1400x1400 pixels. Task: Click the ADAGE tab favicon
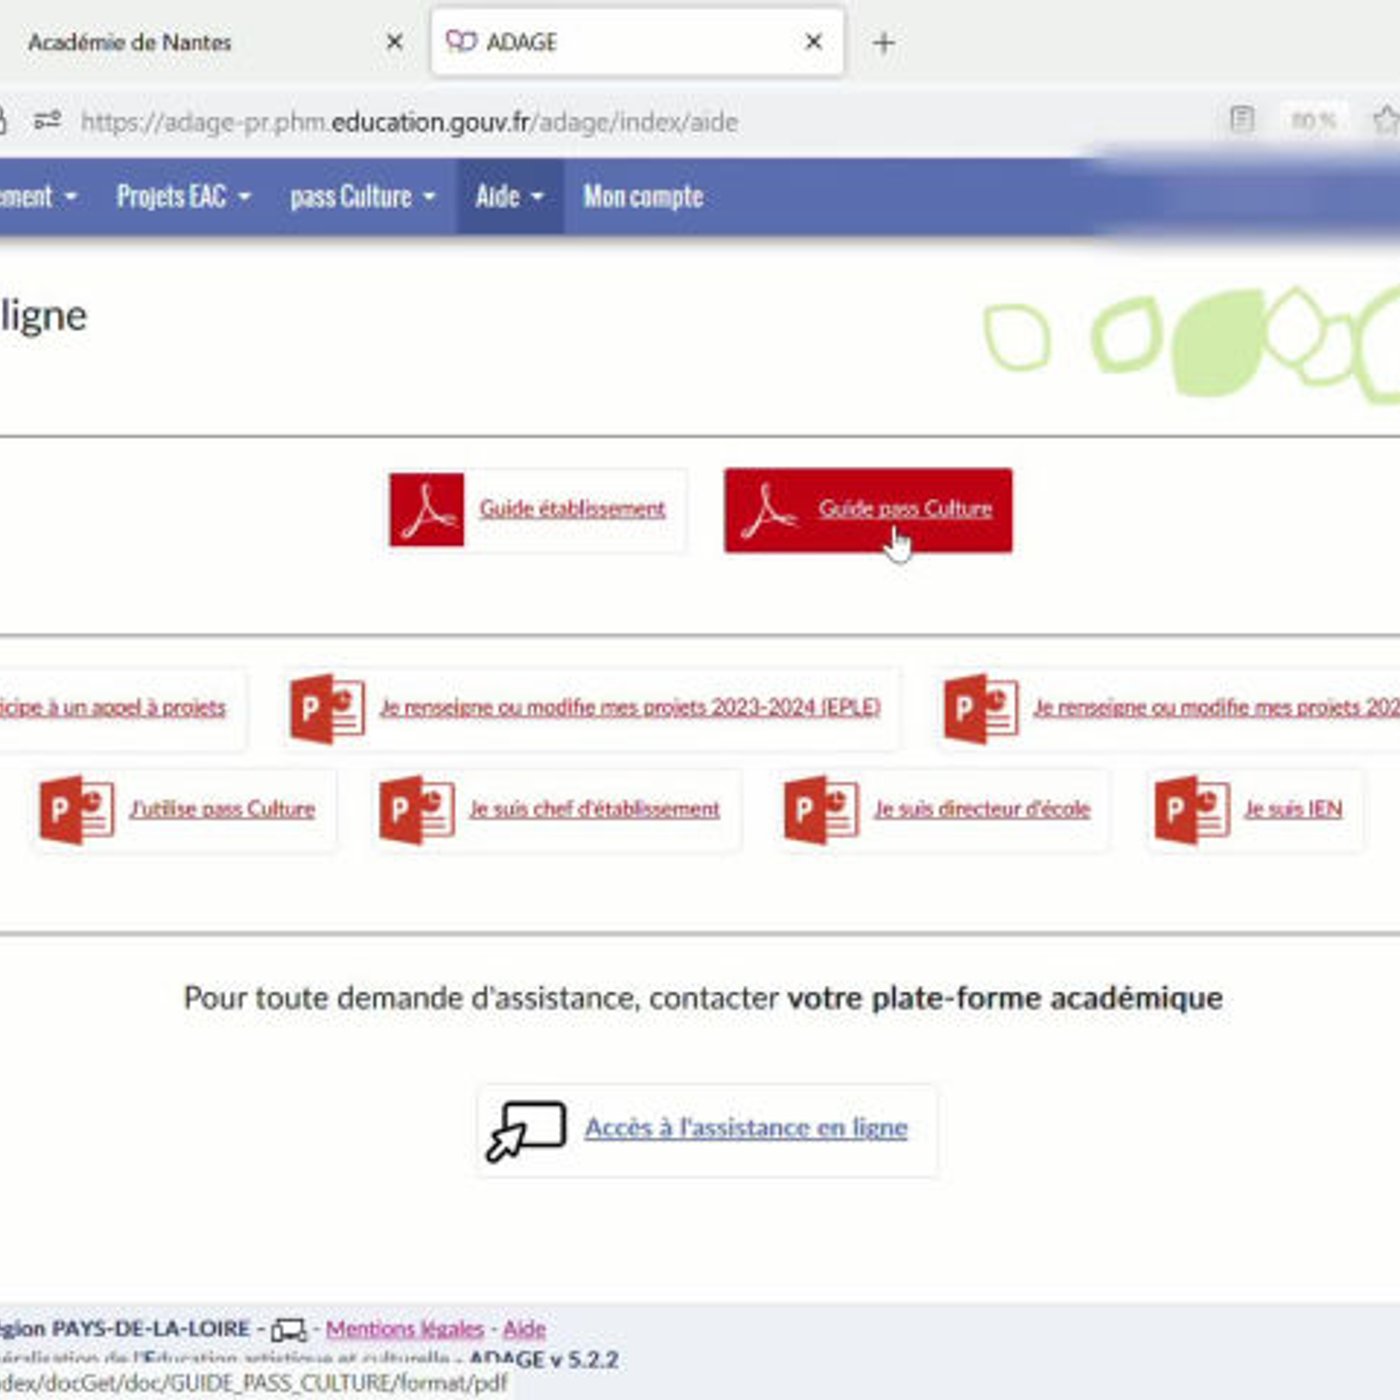pyautogui.click(x=461, y=41)
